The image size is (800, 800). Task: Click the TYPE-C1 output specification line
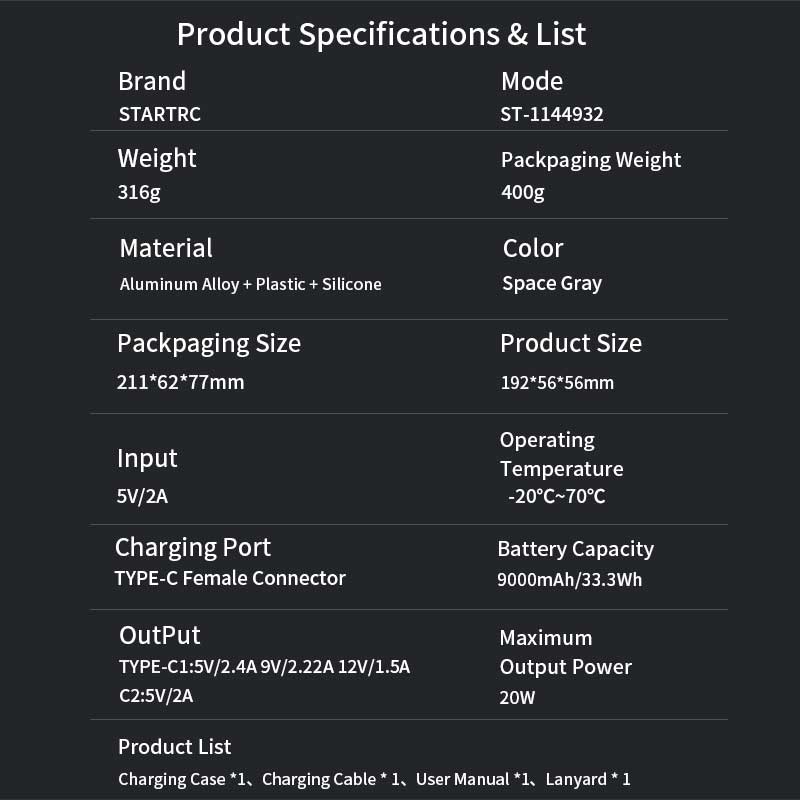pos(264,667)
